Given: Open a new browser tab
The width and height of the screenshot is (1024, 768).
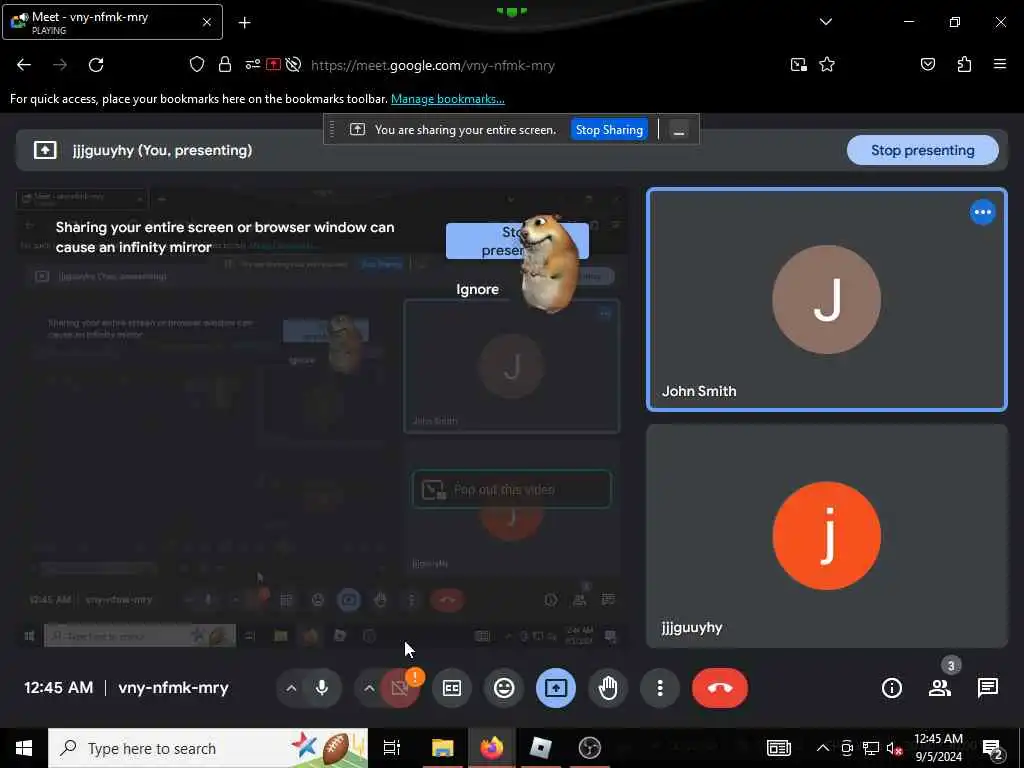Looking at the screenshot, I should click(x=244, y=23).
